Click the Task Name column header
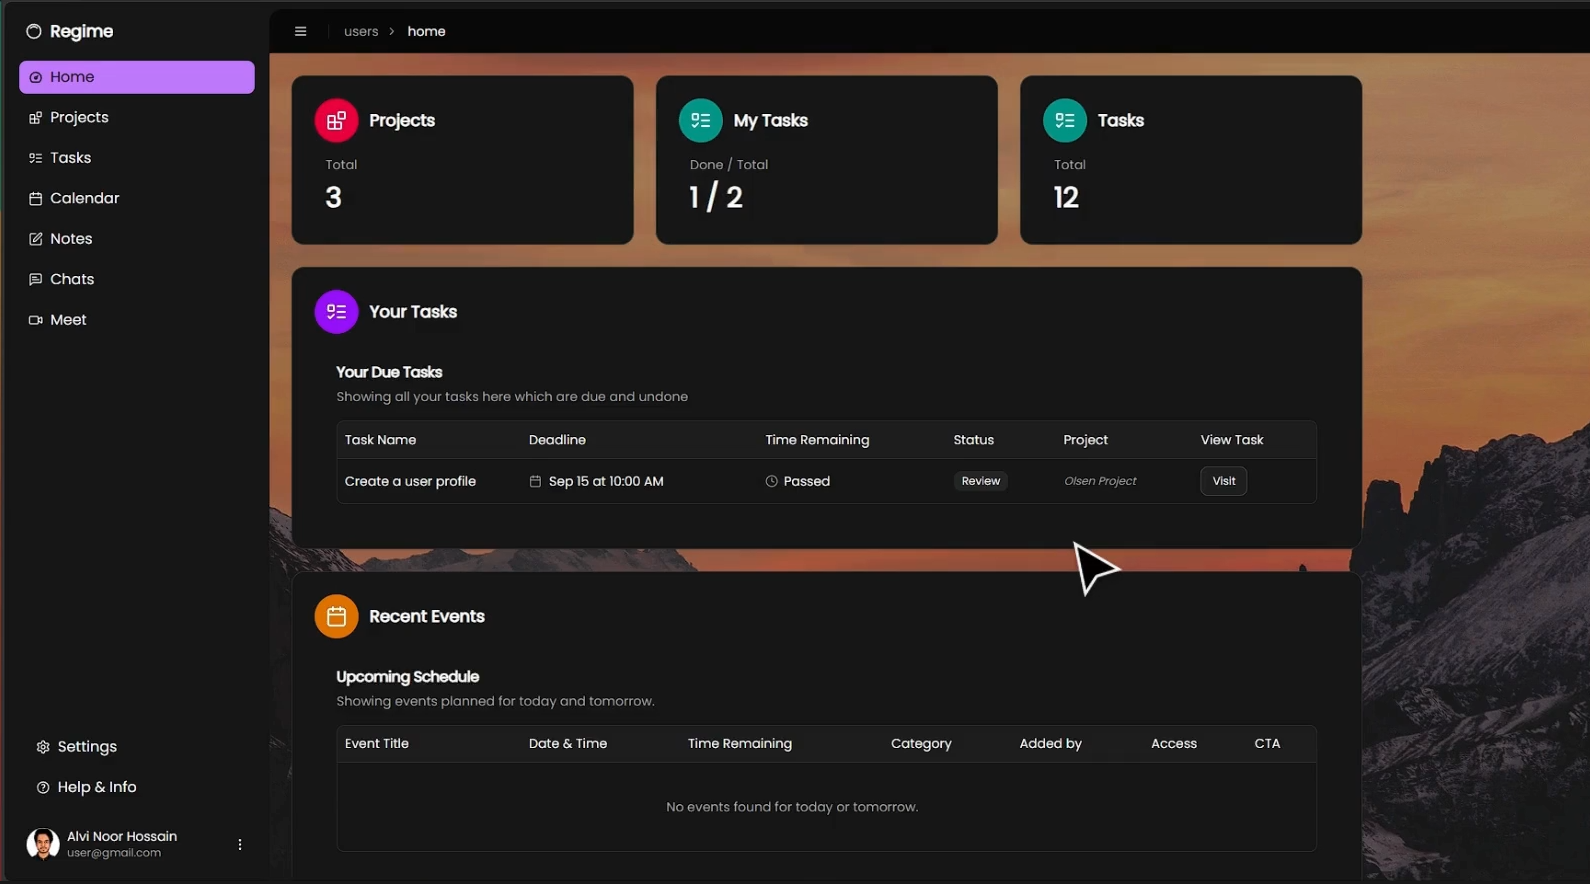This screenshot has width=1590, height=884. [380, 440]
